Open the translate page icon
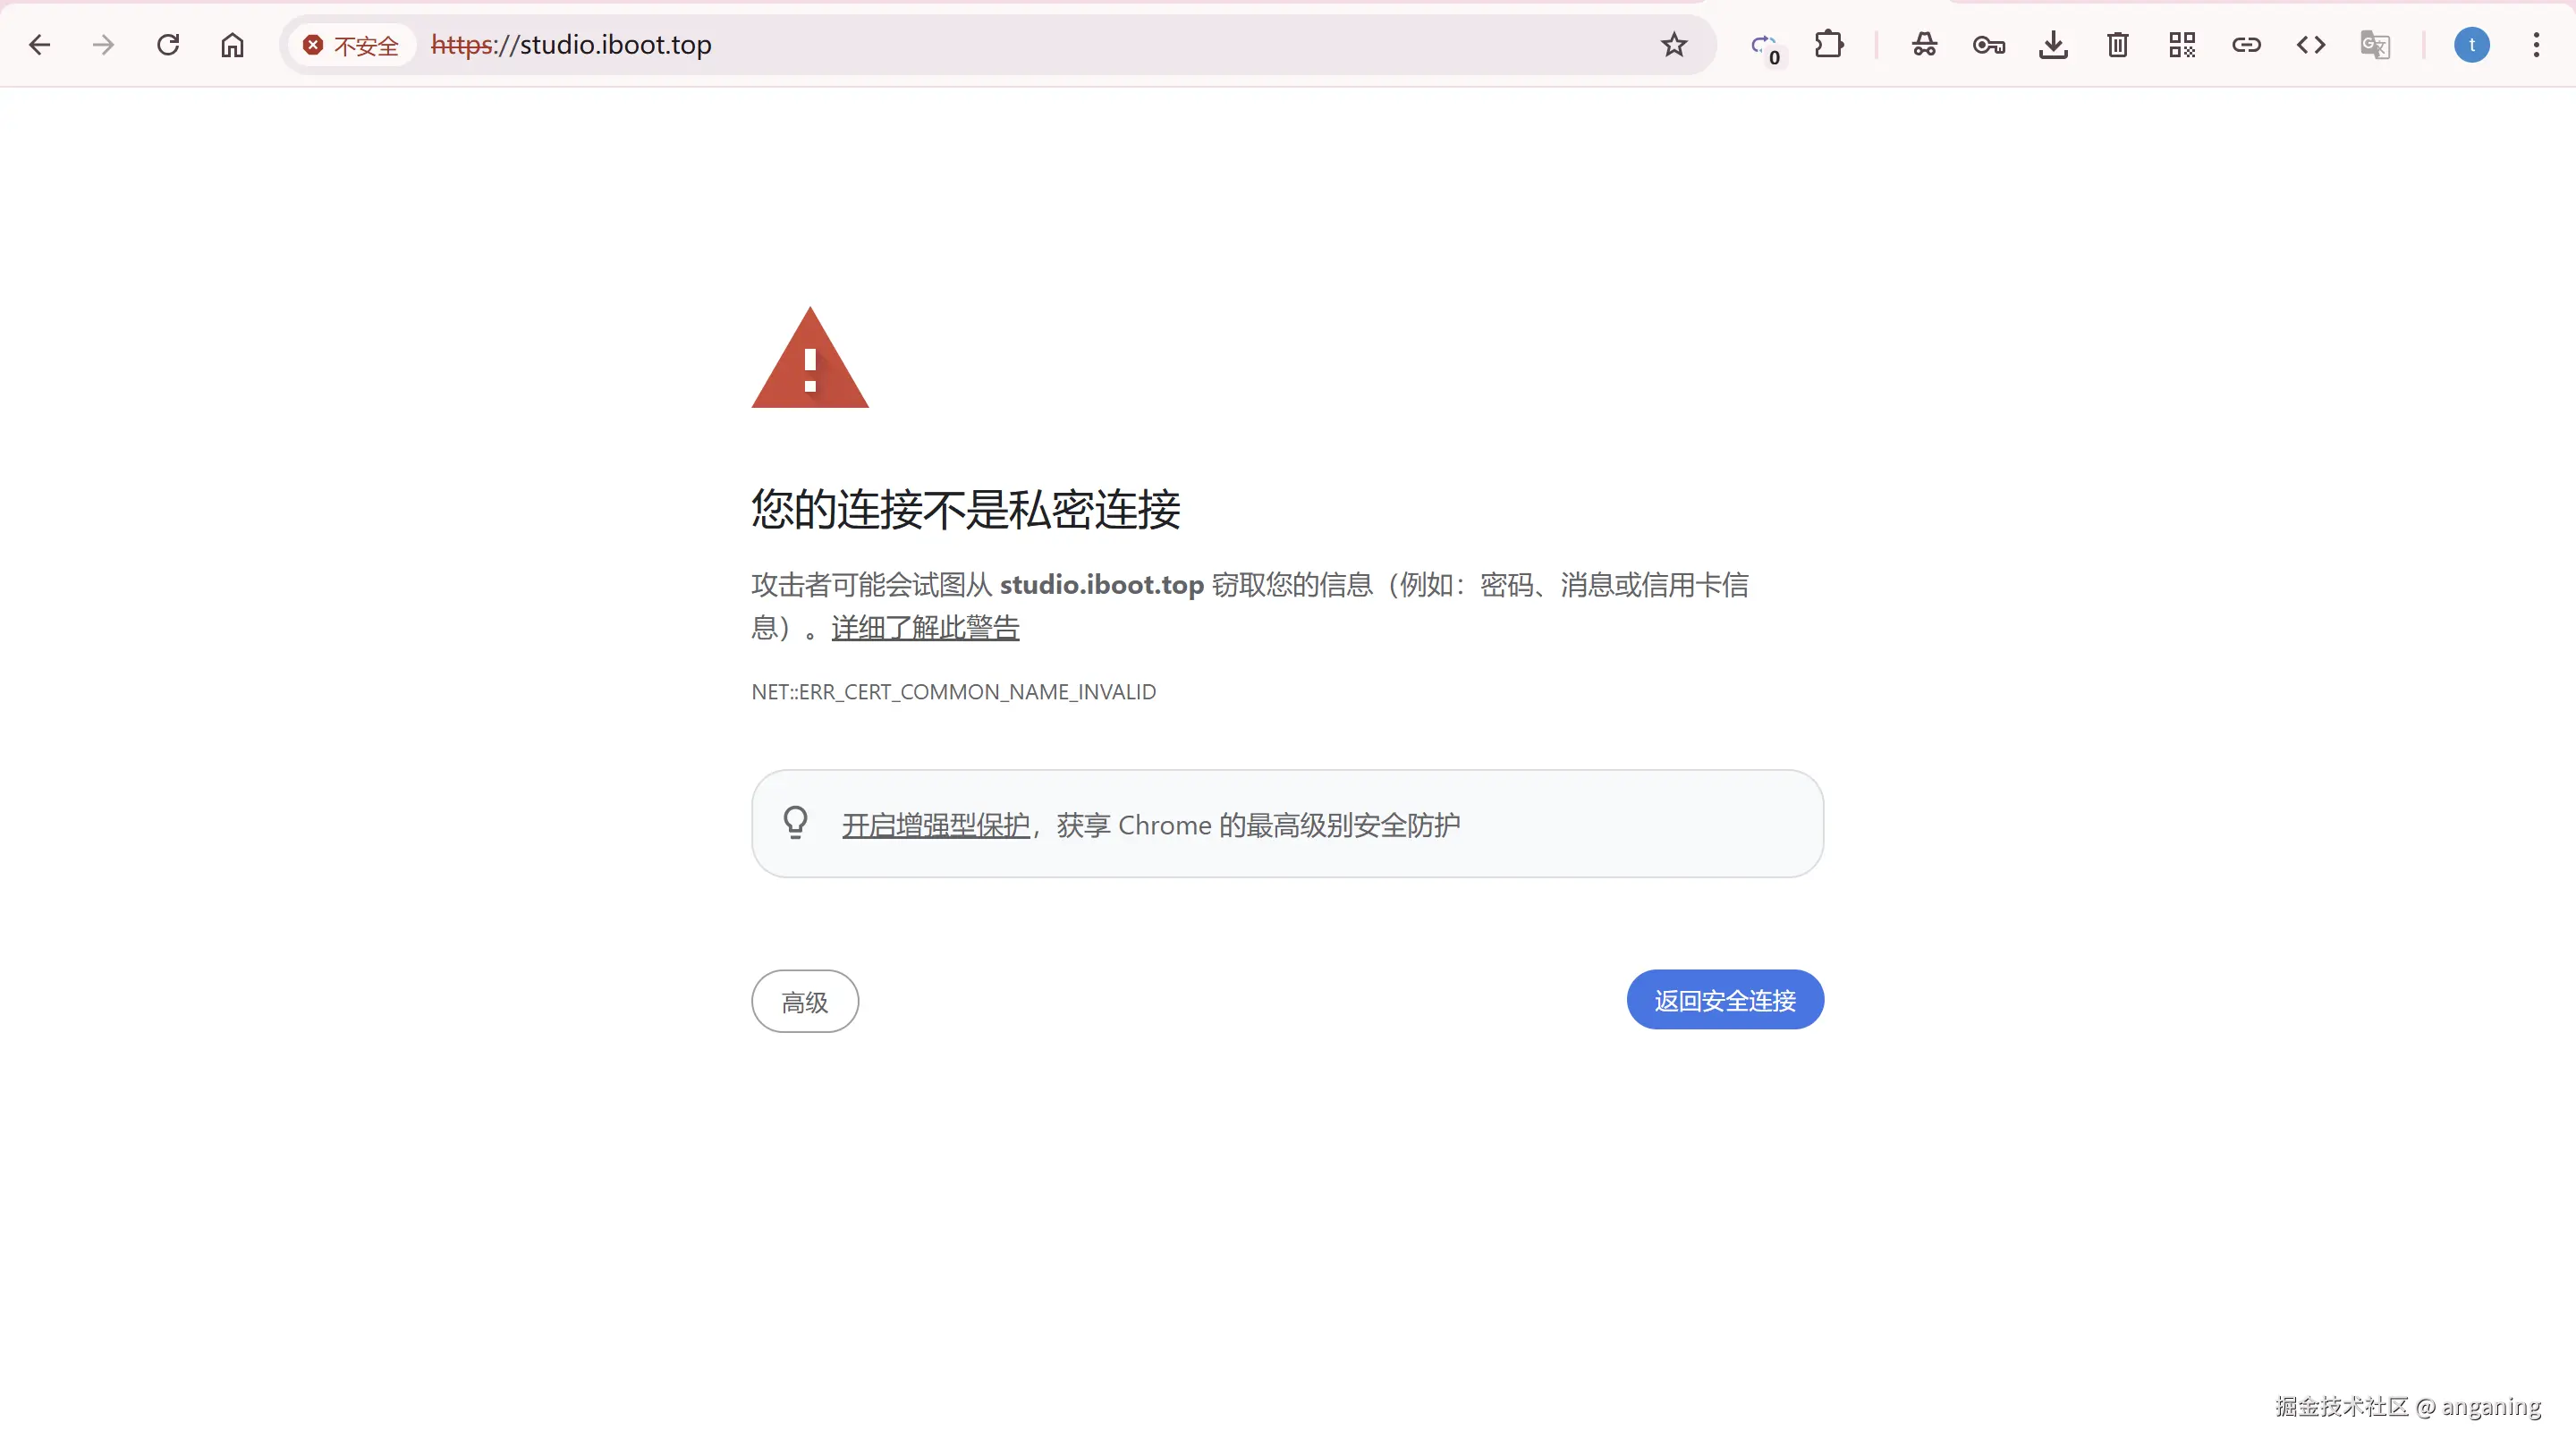Image resolution: width=2576 pixels, height=1456 pixels. [2375, 45]
